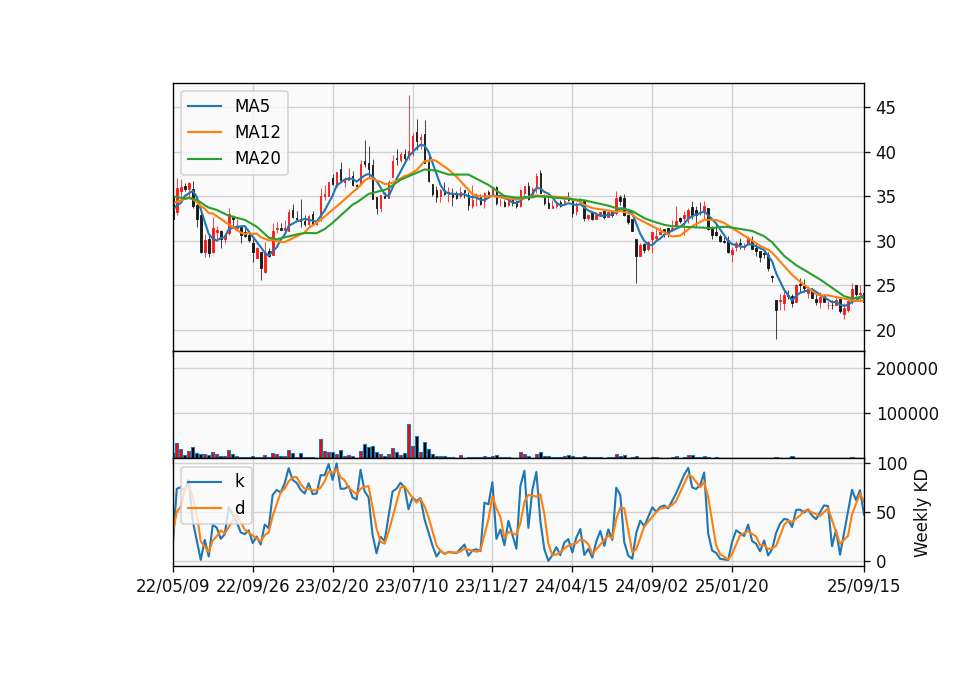Click the price axis value 35
This screenshot has width=960, height=690.
pos(886,197)
